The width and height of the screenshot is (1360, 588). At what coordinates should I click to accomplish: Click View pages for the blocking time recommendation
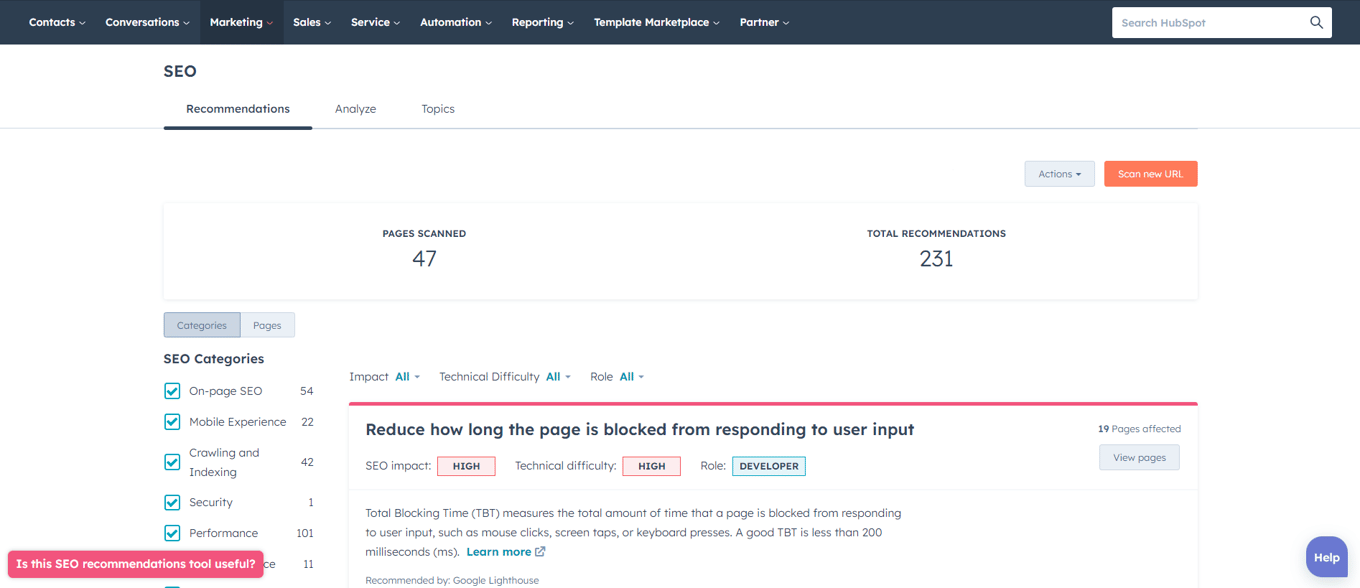1139,457
